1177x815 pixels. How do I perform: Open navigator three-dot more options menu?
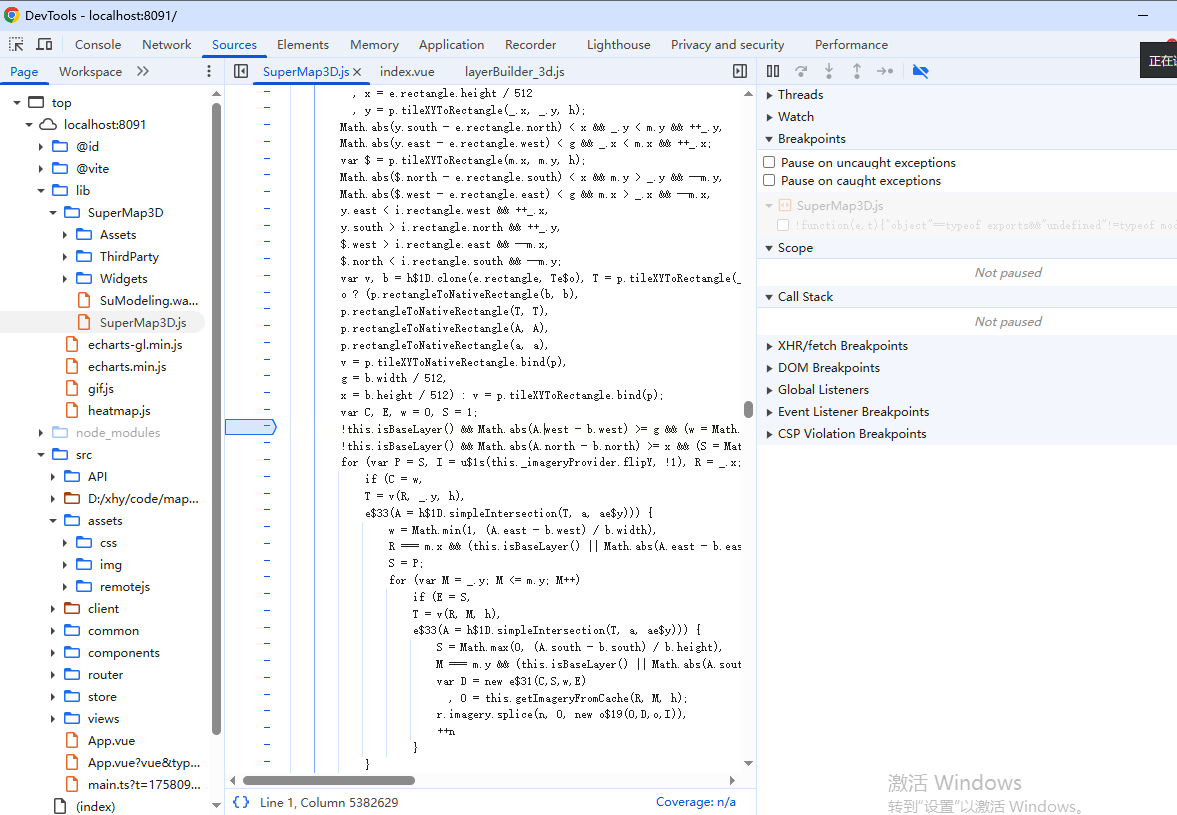click(209, 71)
